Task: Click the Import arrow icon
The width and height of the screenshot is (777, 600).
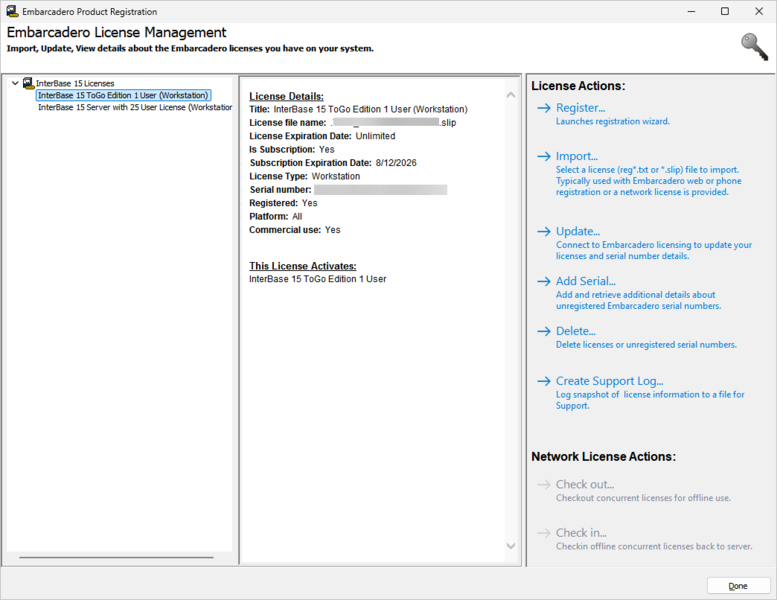Action: pyautogui.click(x=544, y=157)
